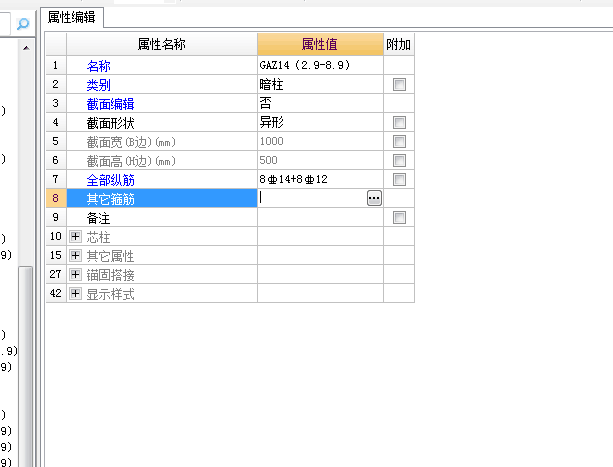Image resolution: width=613 pixels, height=467 pixels.
Task: Expand the 显示样式 property group
Action: (x=75, y=293)
